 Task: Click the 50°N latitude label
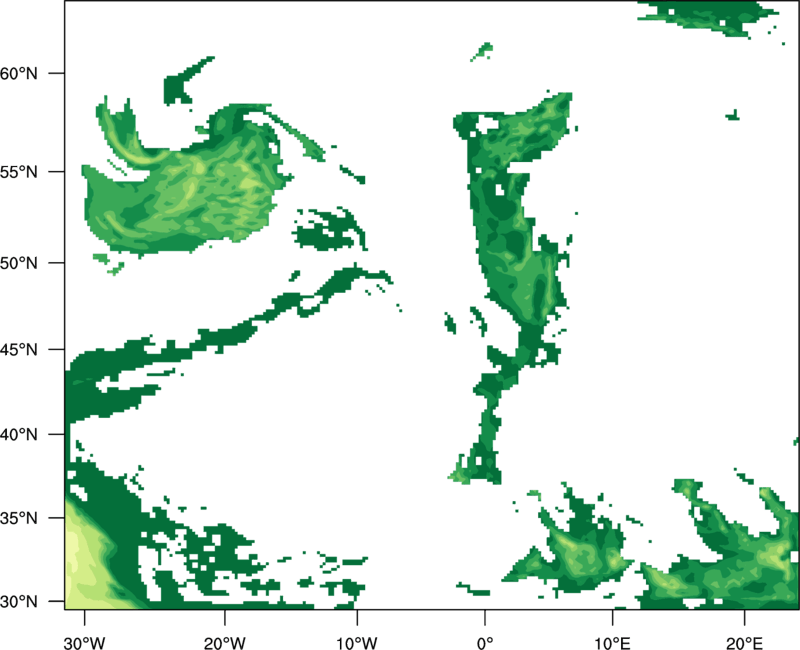coord(18,263)
